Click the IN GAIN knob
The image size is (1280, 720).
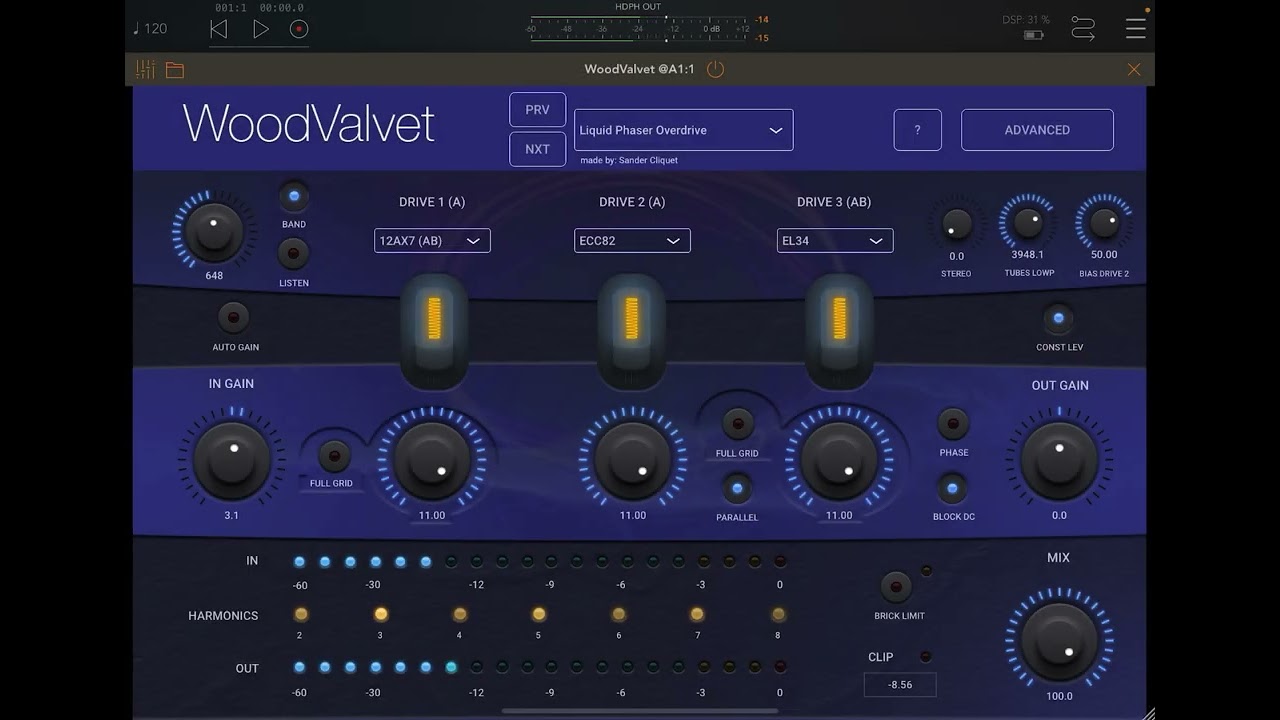click(x=231, y=460)
